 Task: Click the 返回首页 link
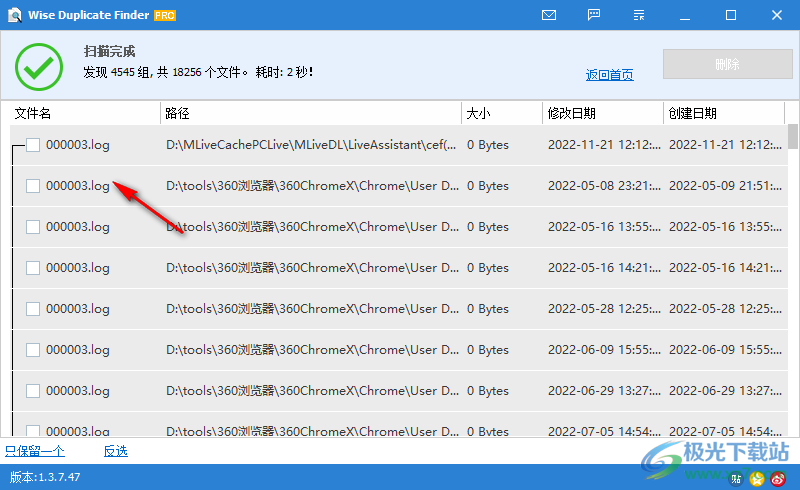pos(610,75)
